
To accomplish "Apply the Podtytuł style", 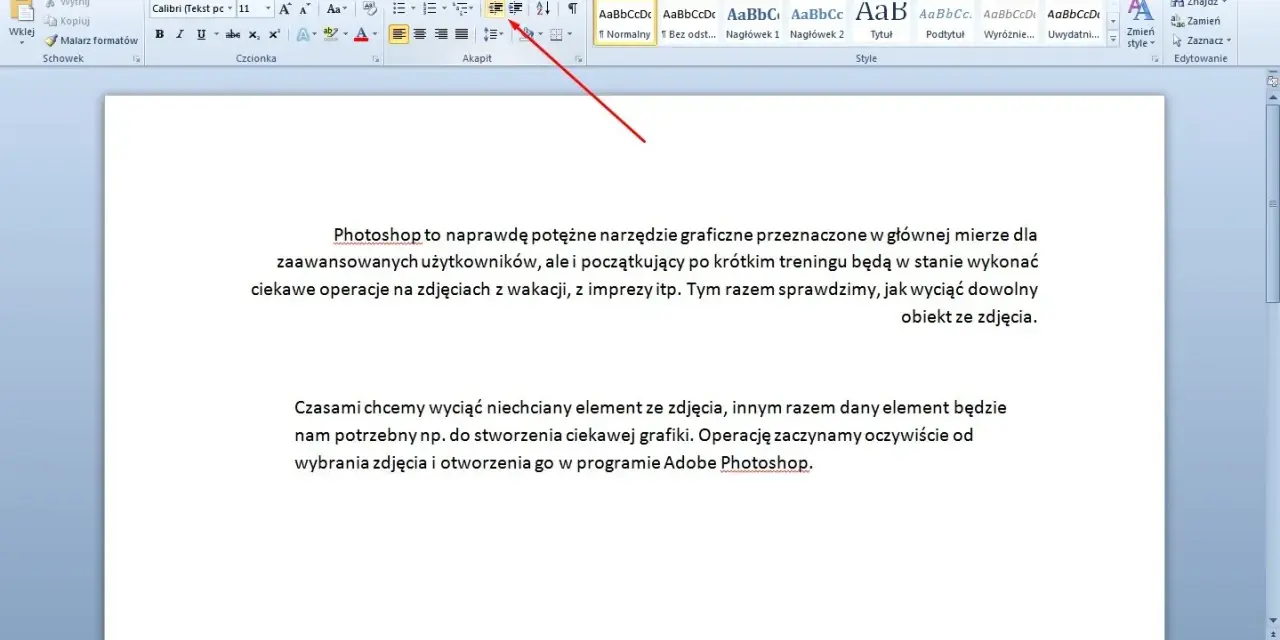I will click(x=945, y=23).
